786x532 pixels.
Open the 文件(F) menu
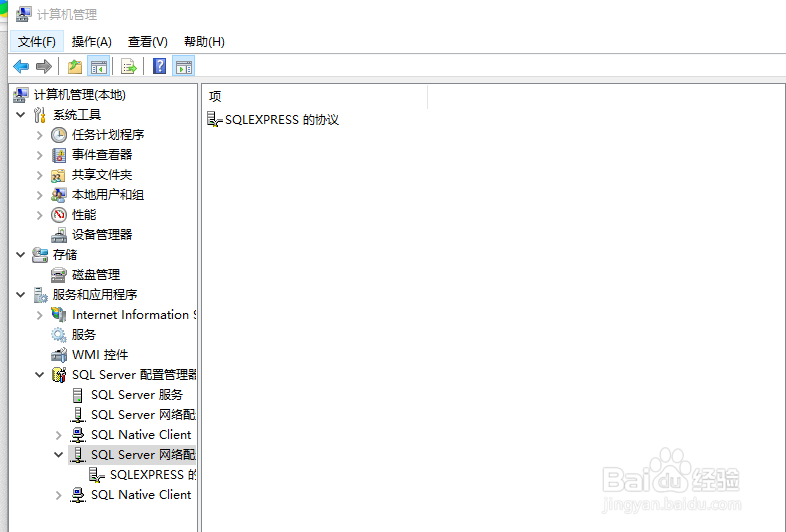(37, 42)
